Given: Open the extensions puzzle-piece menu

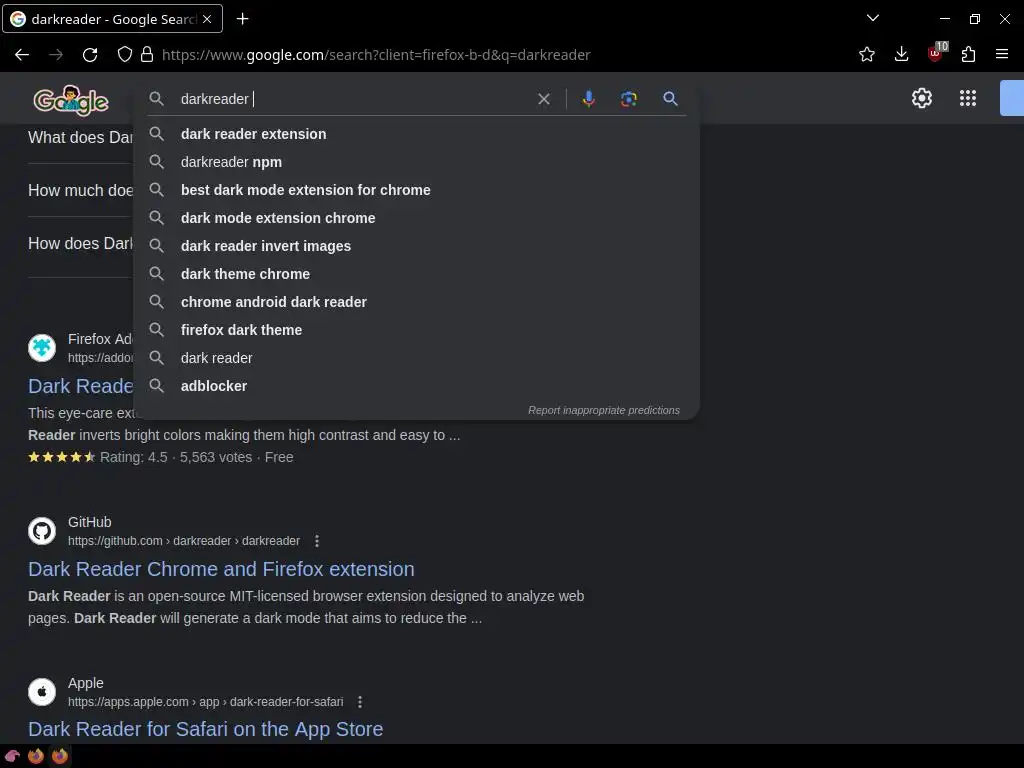Looking at the screenshot, I should pos(968,54).
